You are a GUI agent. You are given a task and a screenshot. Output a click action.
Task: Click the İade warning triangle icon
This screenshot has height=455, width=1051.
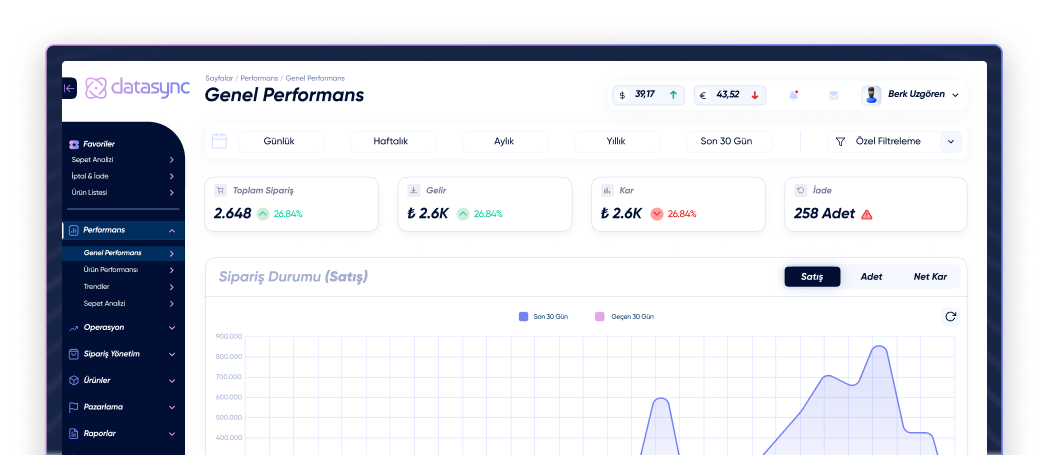coord(867,214)
